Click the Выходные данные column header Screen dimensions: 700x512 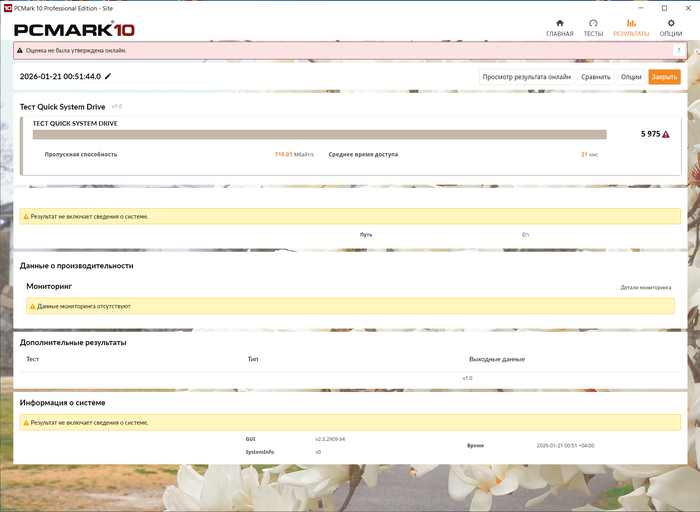496,359
